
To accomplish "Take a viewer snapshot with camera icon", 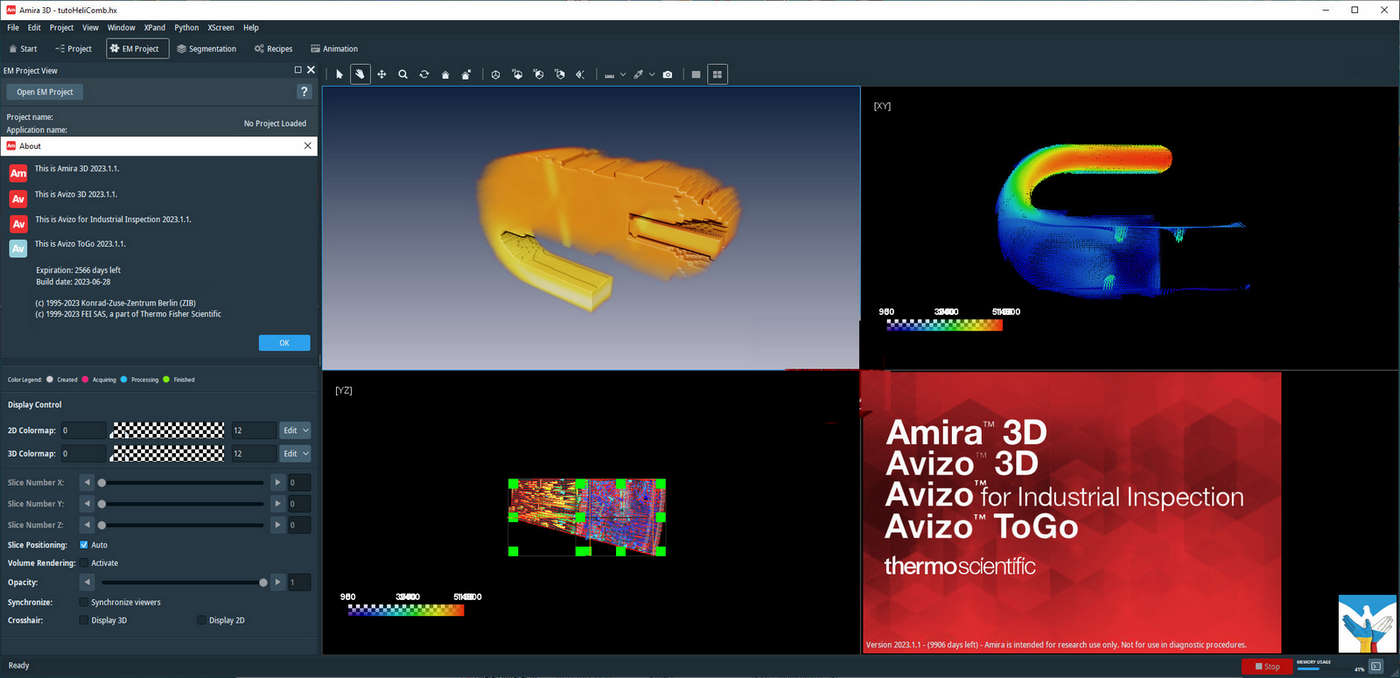I will point(667,74).
